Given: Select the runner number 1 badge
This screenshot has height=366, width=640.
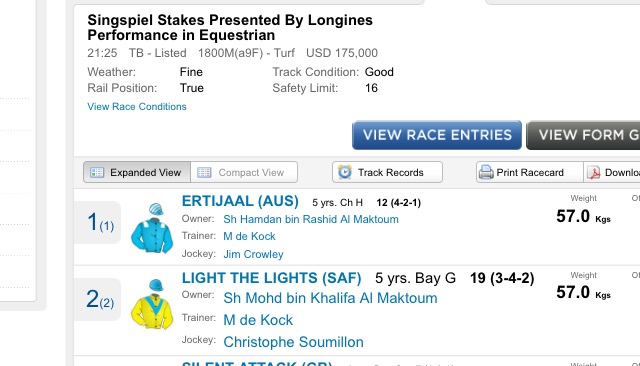Looking at the screenshot, I should click(x=98, y=222).
